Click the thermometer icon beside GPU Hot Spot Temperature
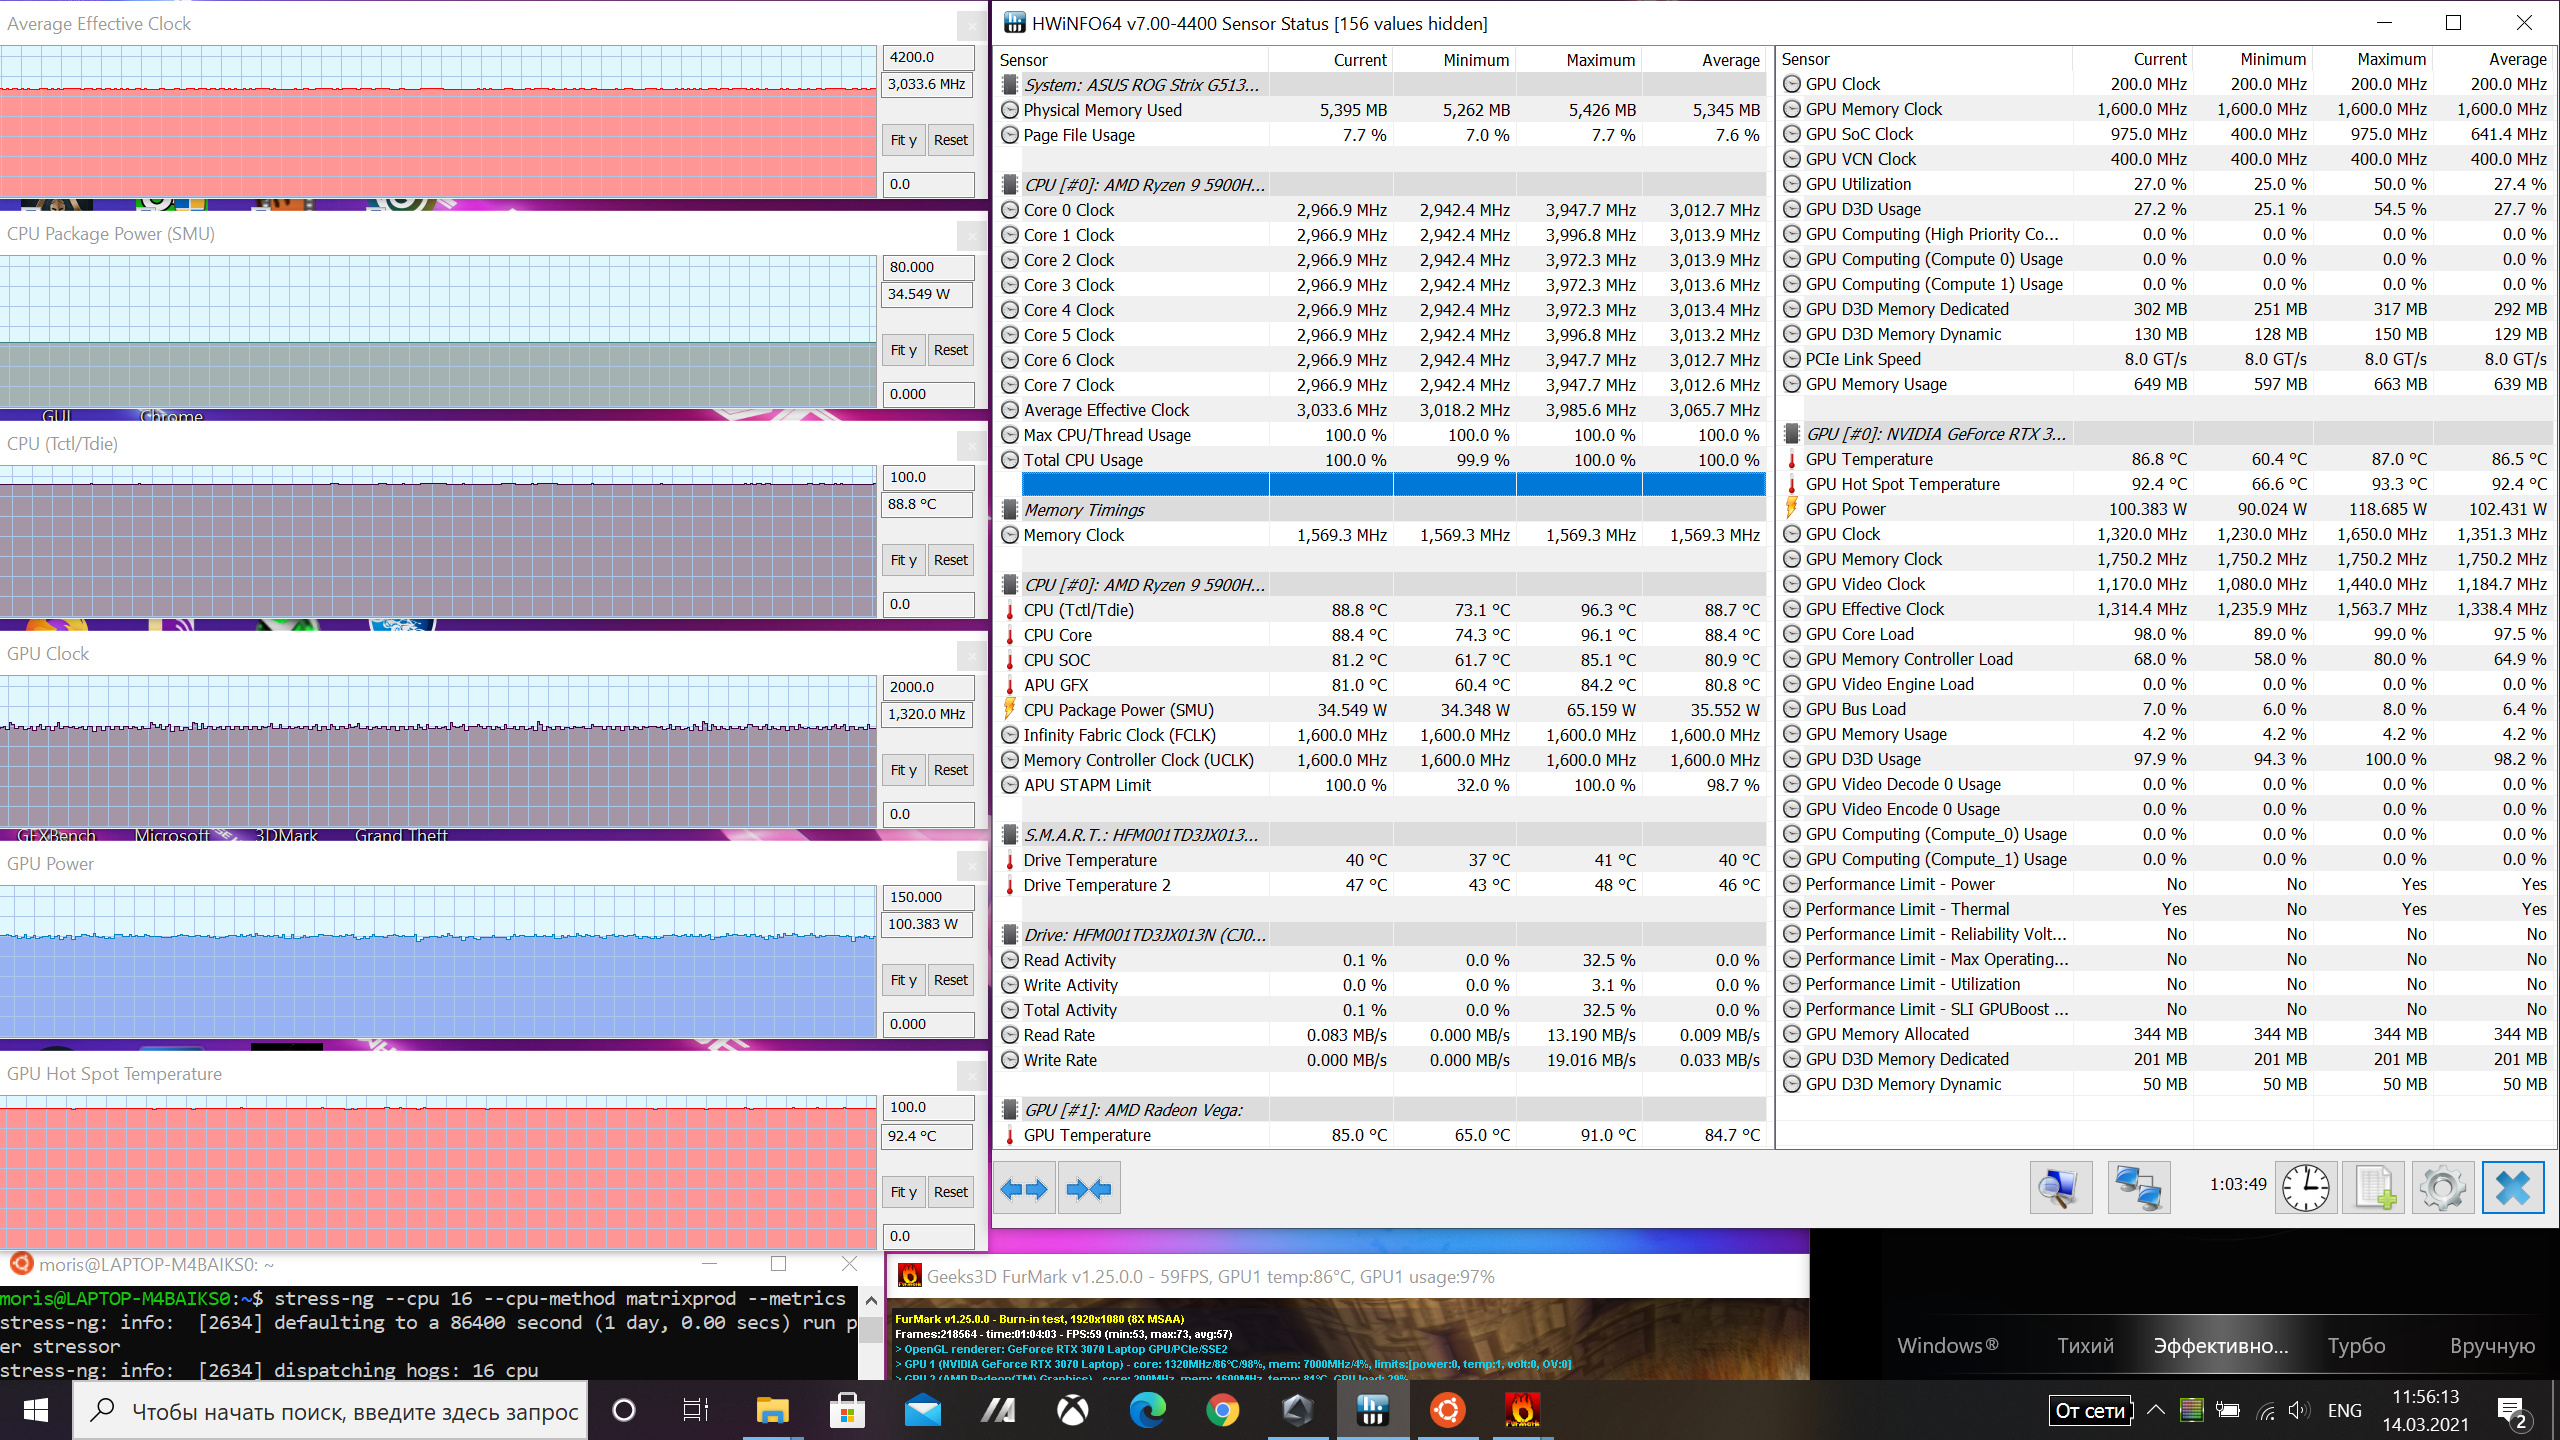The height and width of the screenshot is (1440, 2560). click(x=1792, y=485)
